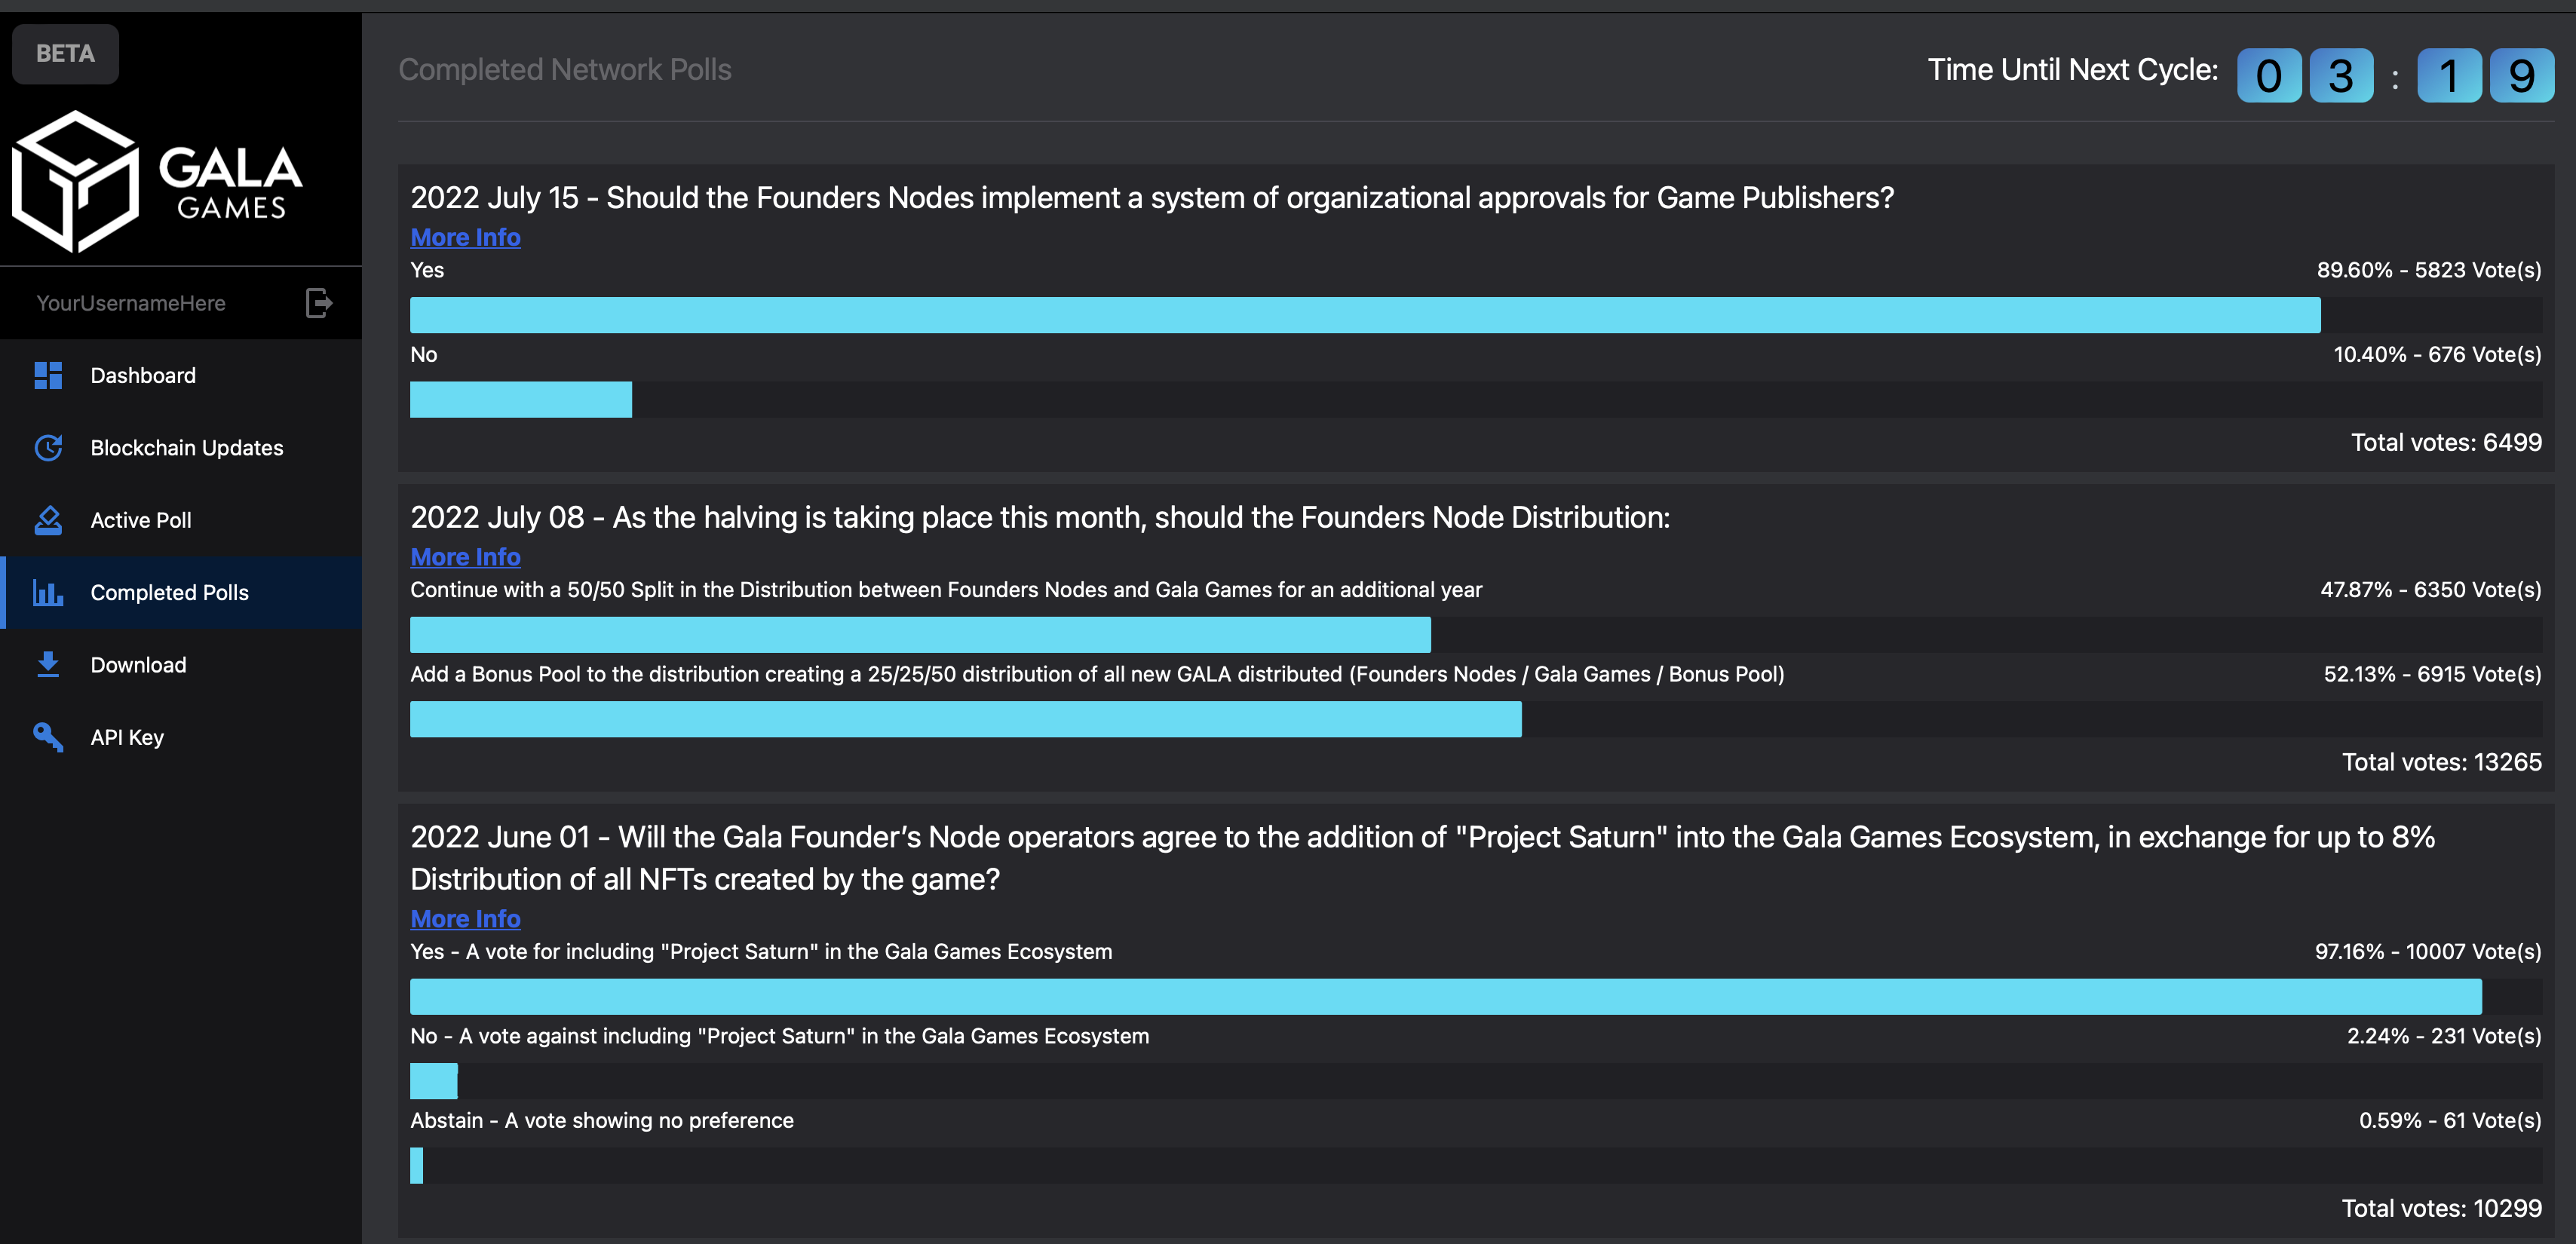Click the Download arrow icon
The image size is (2576, 1244).
[x=48, y=664]
